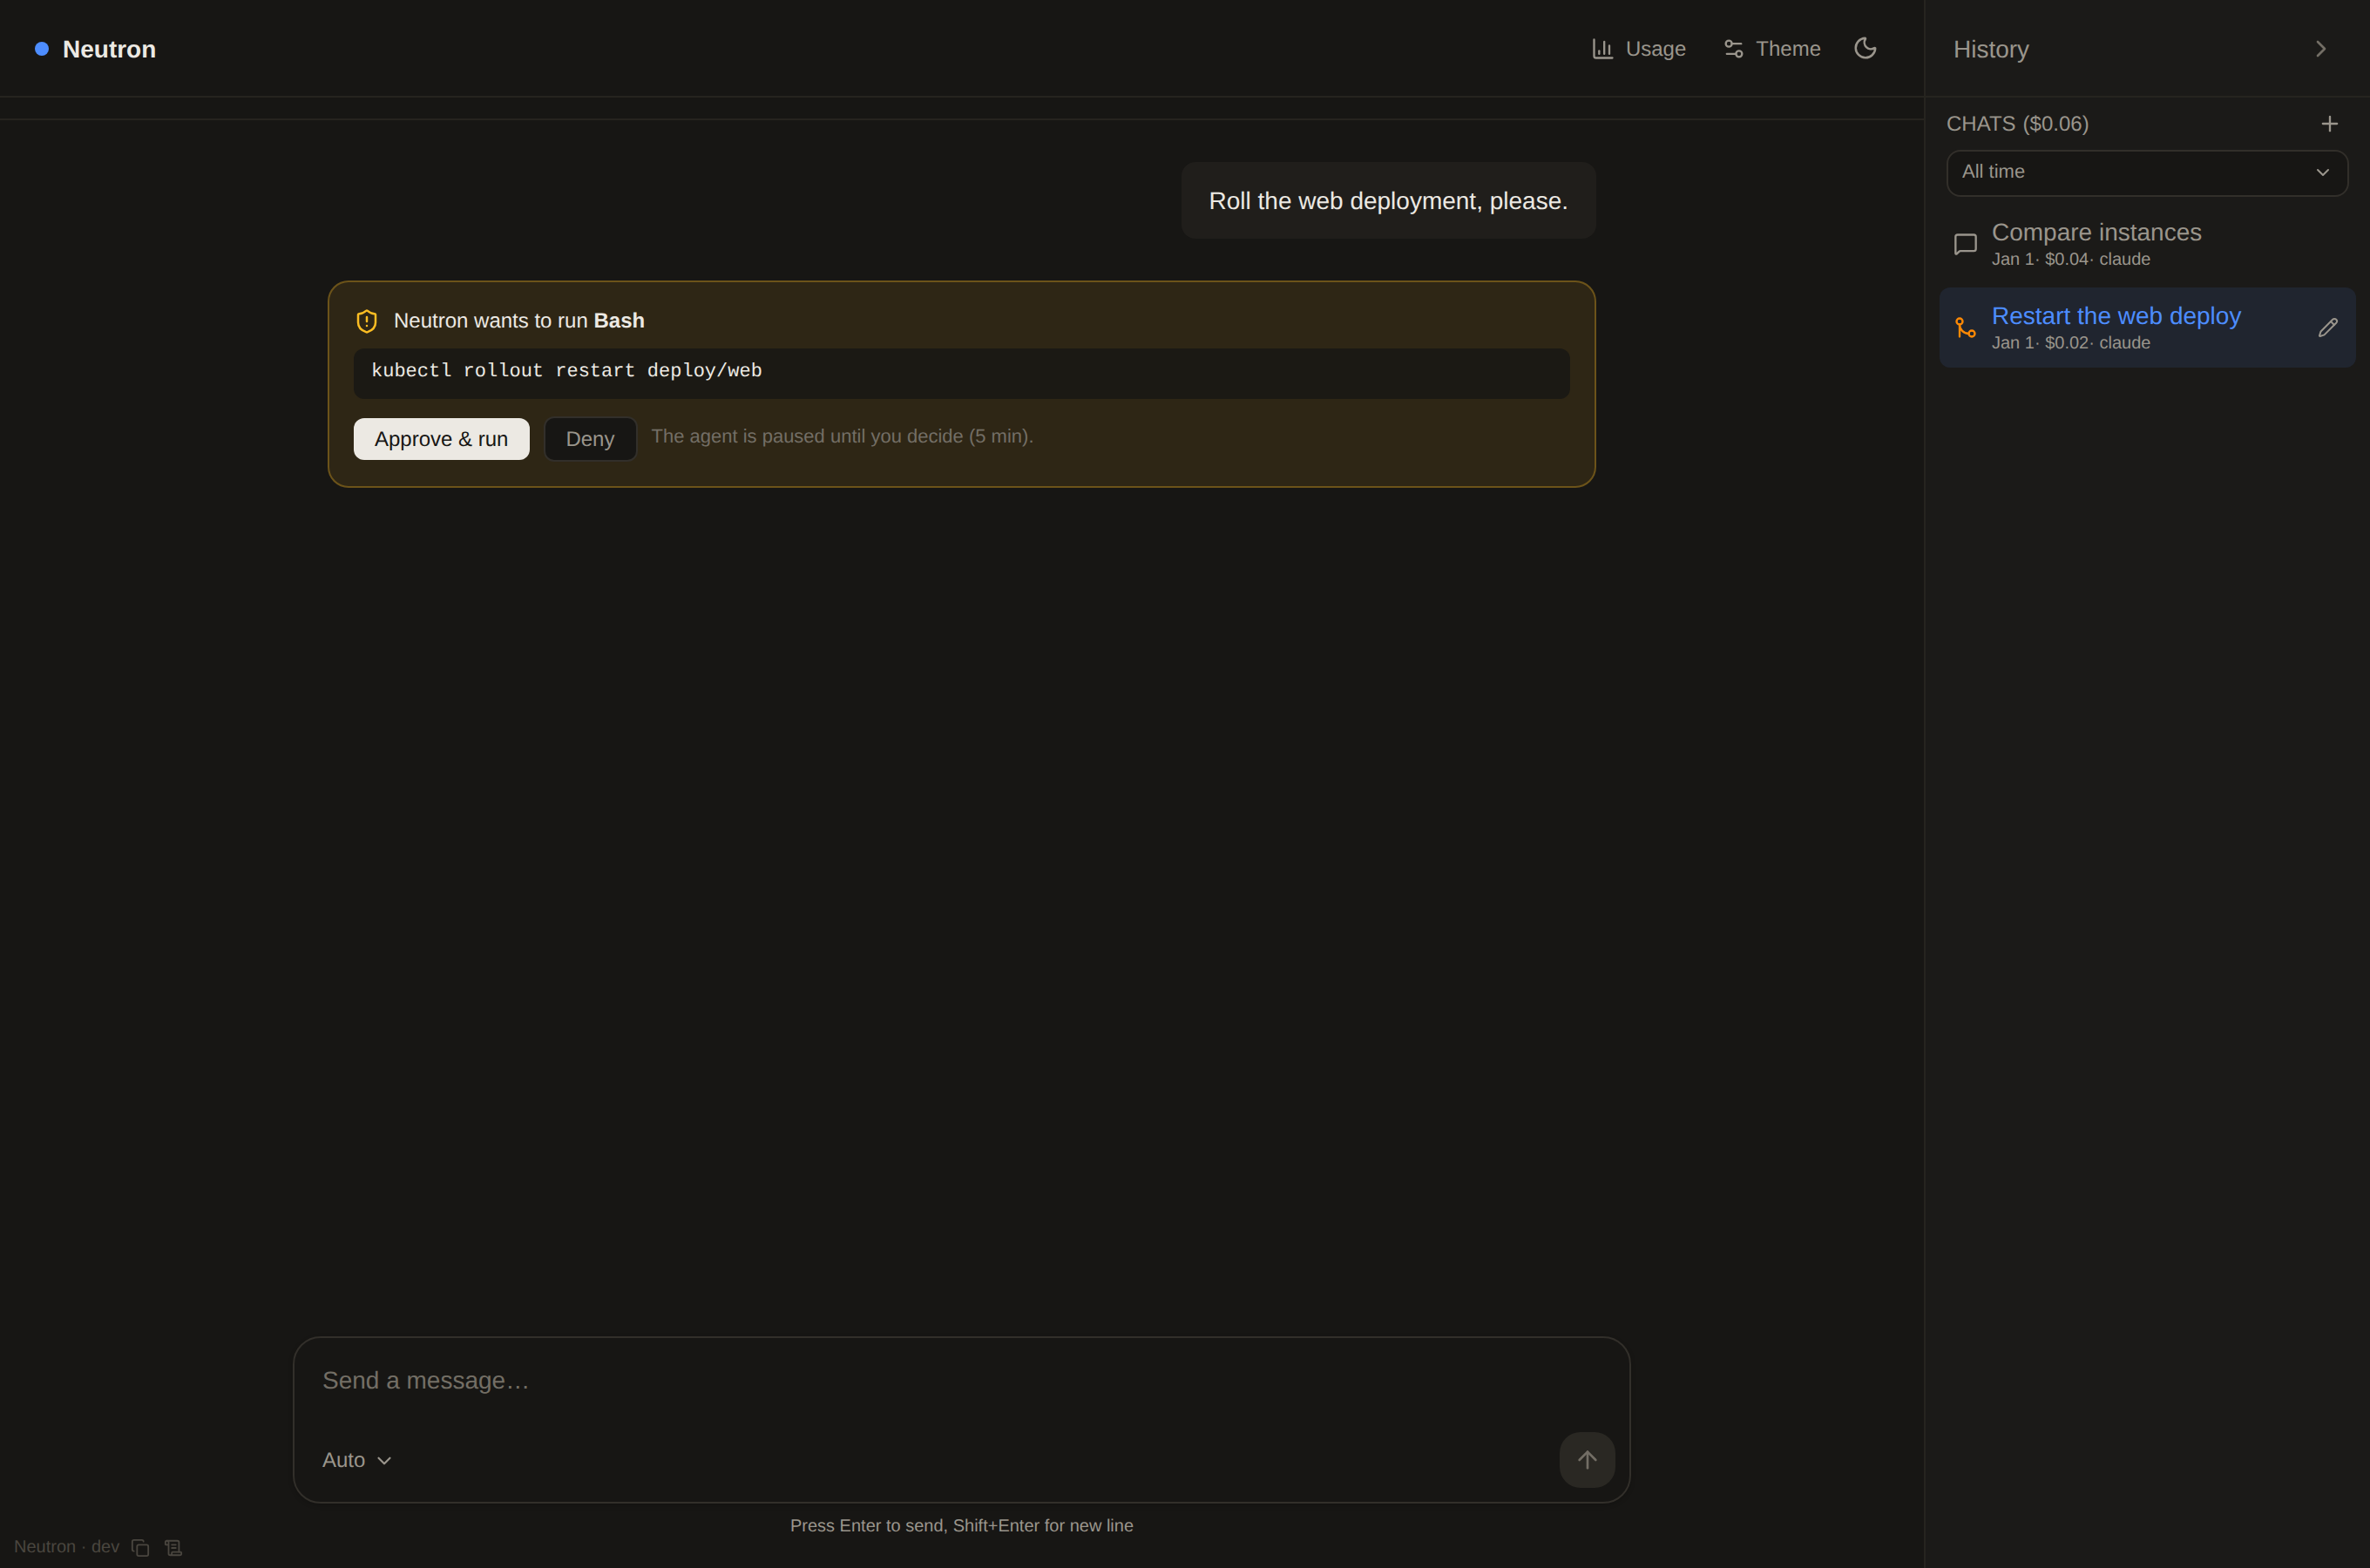Click the CHATS ($0.06) header
2370x1568 pixels.
point(2017,124)
